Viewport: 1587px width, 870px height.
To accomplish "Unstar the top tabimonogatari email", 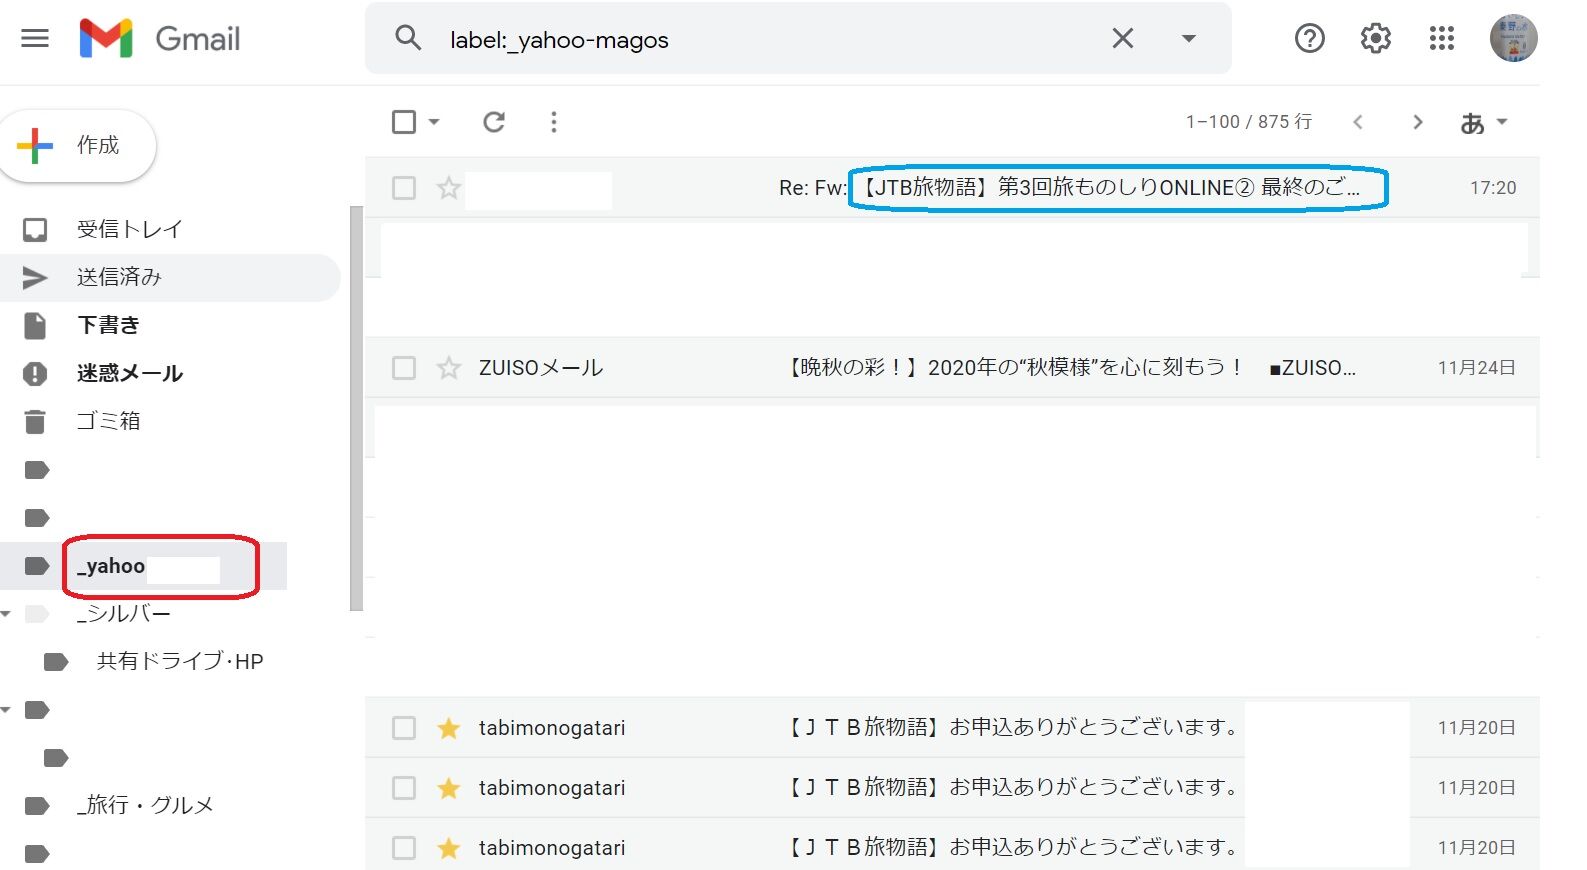I will (449, 728).
